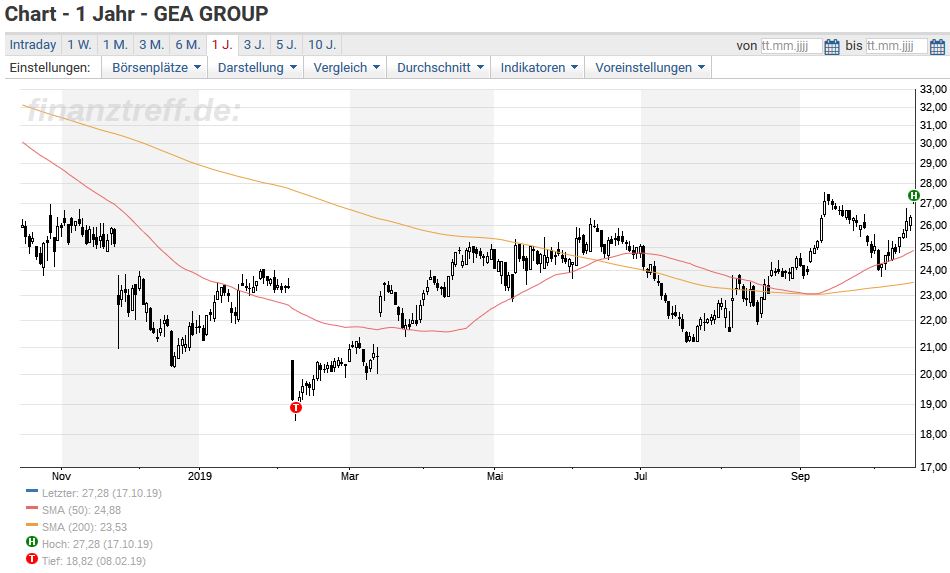
Task: Switch to the 10 J. range tab
Action: coord(322,45)
